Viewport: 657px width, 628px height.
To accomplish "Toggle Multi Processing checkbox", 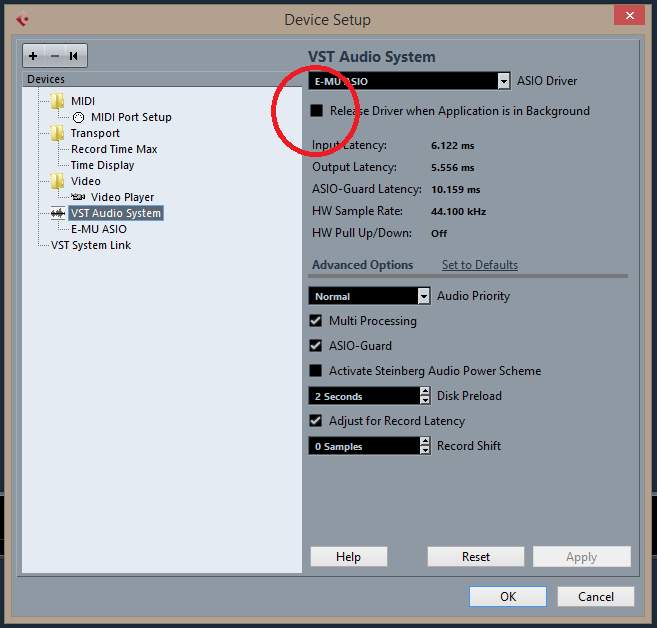I will click(x=316, y=321).
